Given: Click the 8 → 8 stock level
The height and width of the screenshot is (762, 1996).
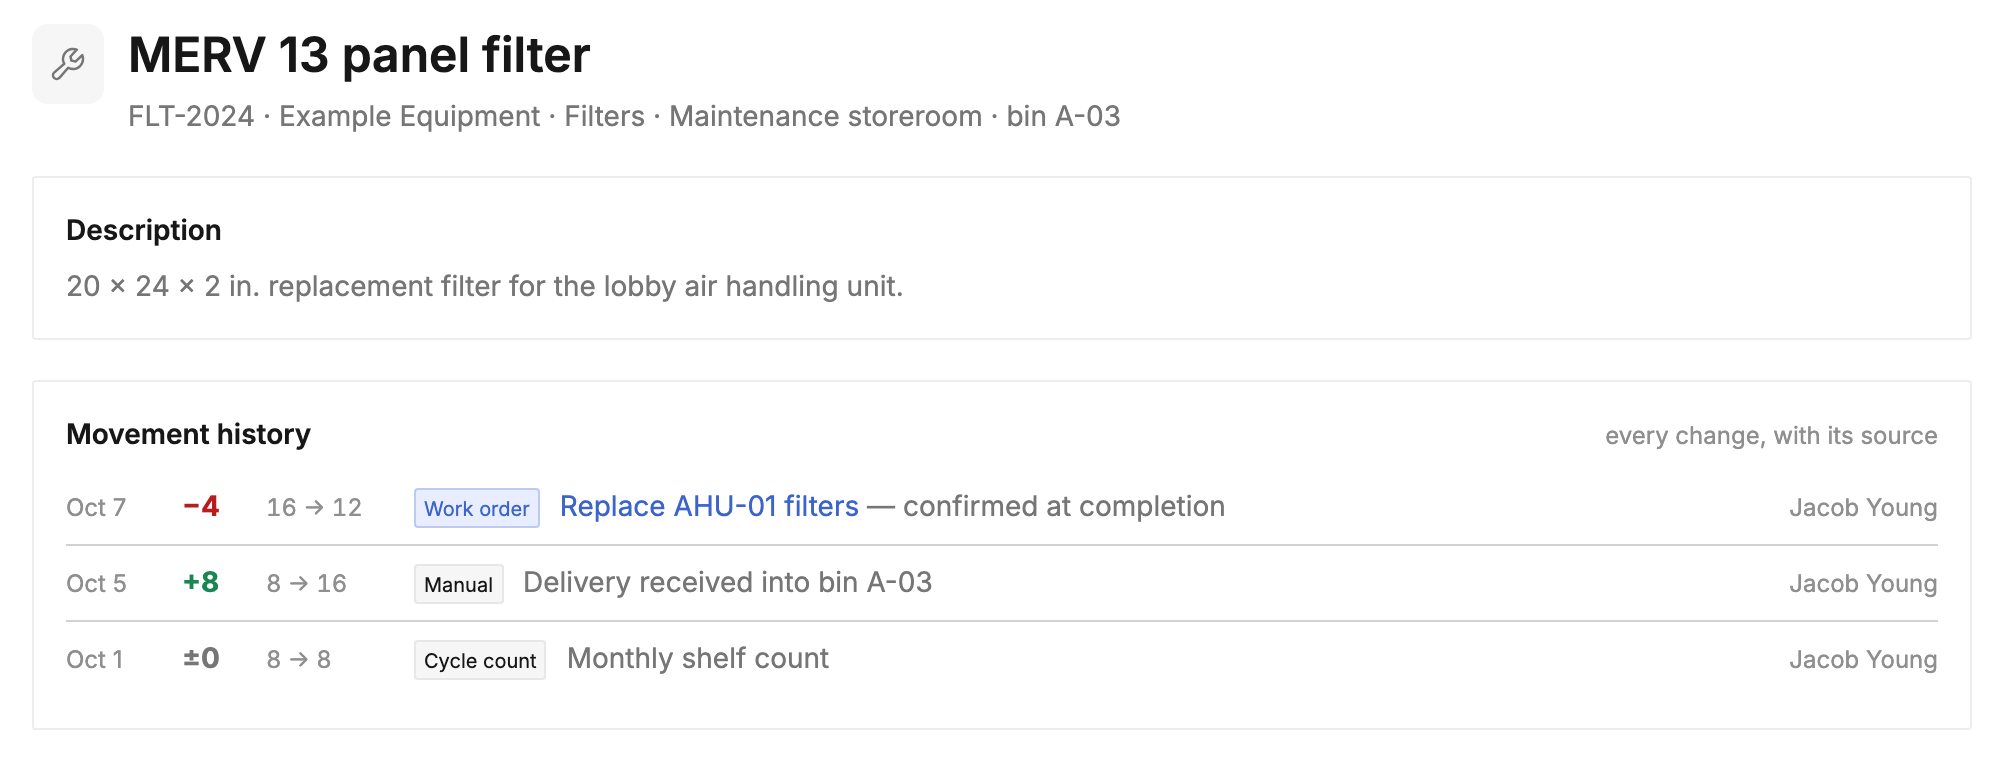Looking at the screenshot, I should click(299, 660).
